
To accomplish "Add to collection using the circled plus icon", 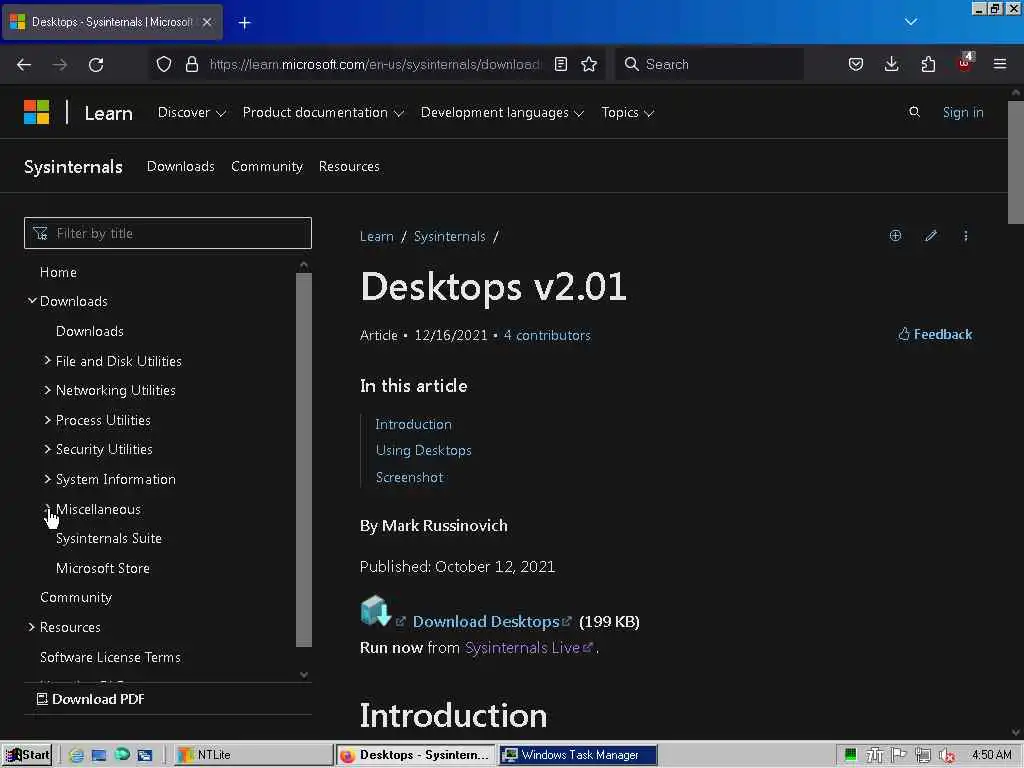I will (895, 236).
